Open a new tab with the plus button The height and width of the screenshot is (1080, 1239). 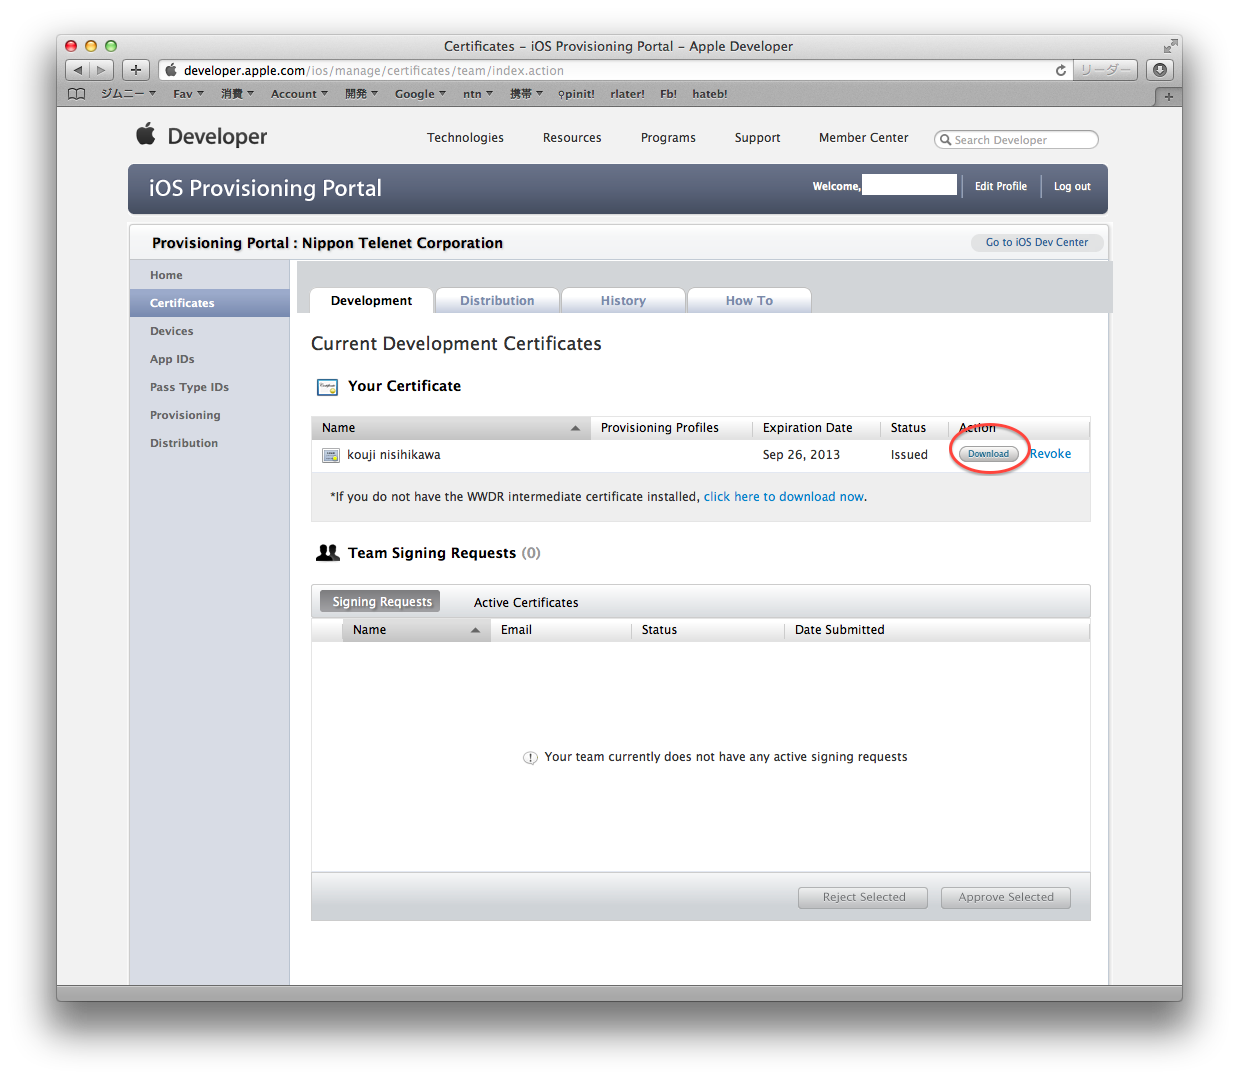click(x=1168, y=97)
